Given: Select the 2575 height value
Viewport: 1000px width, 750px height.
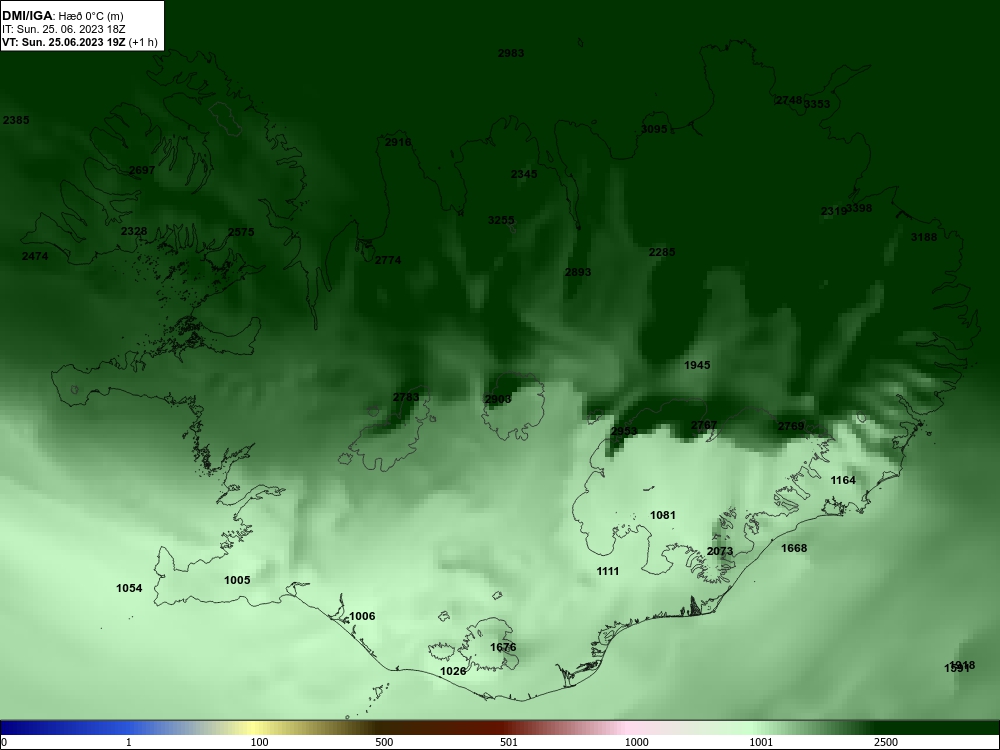Looking at the screenshot, I should pos(240,232).
